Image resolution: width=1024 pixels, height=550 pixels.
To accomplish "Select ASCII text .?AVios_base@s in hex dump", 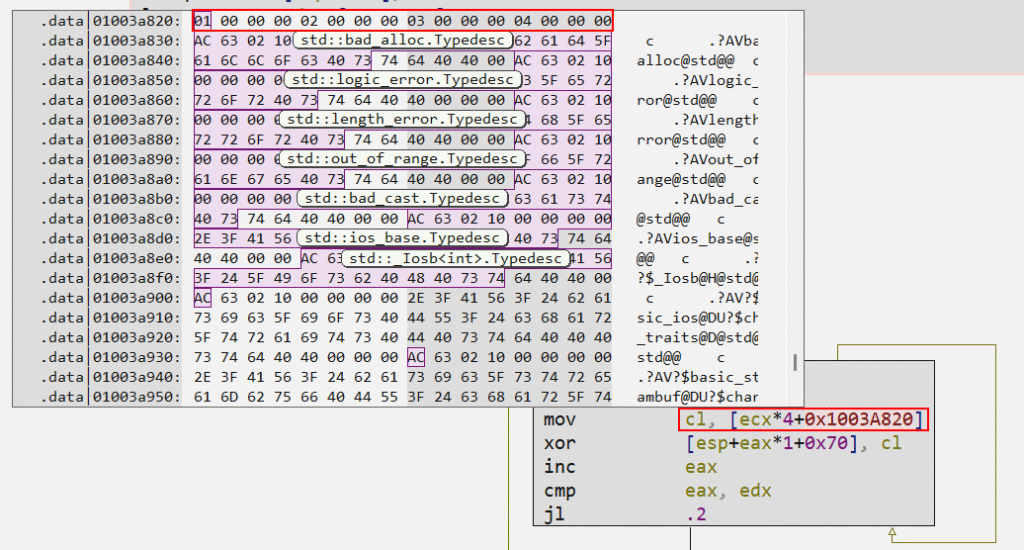I will 697,238.
